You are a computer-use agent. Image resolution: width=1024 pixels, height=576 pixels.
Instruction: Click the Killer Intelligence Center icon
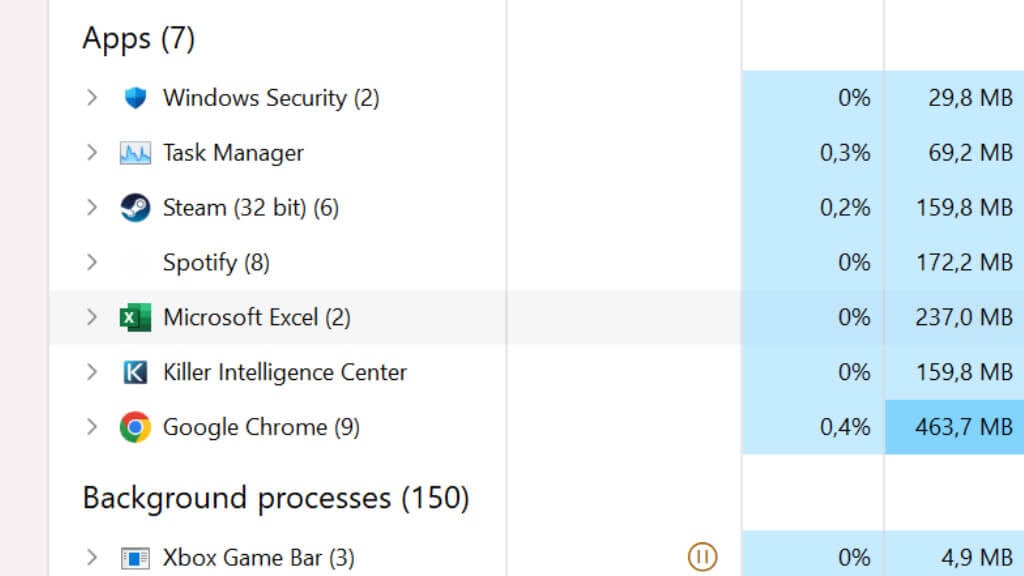135,373
